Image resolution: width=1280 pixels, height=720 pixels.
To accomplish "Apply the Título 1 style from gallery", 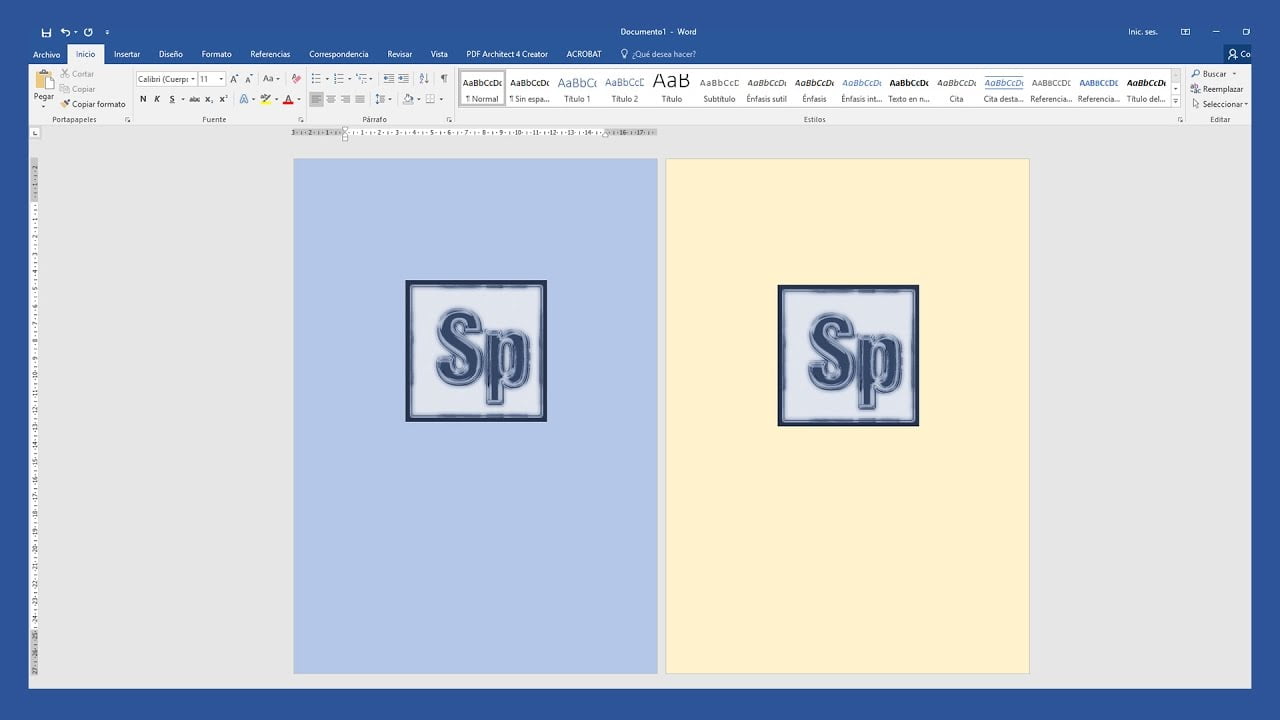I will (576, 88).
